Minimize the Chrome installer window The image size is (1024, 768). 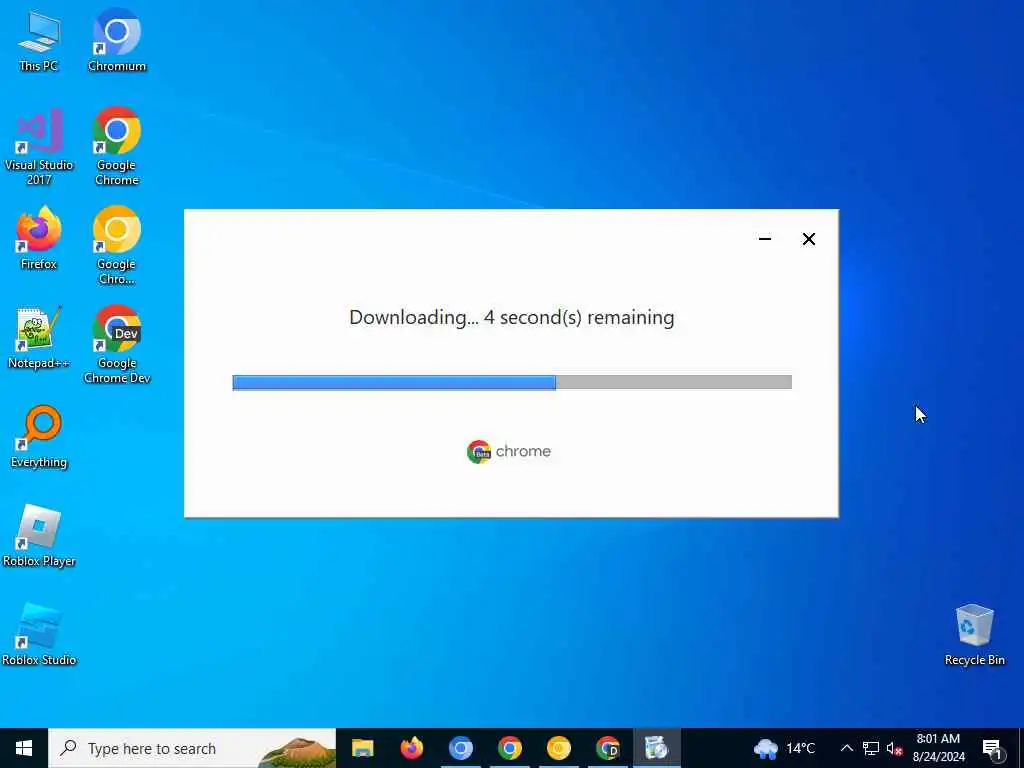765,239
